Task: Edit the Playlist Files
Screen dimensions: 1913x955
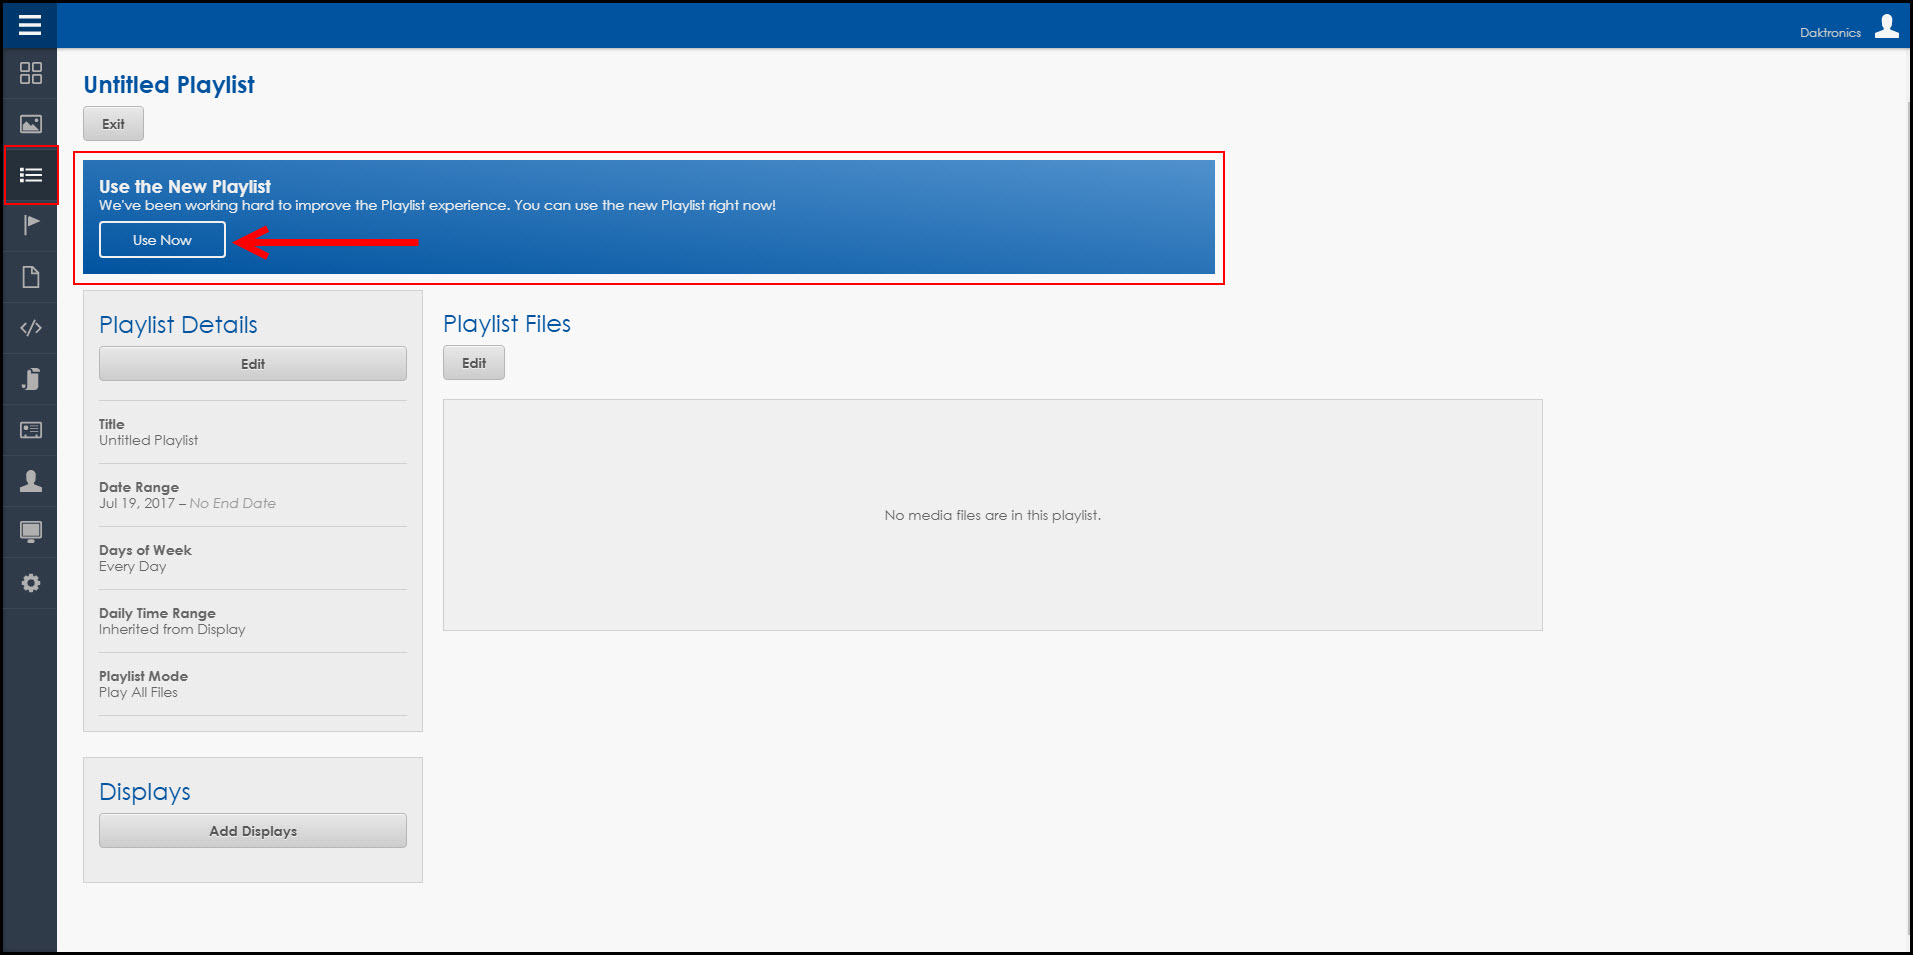Action: [x=474, y=363]
